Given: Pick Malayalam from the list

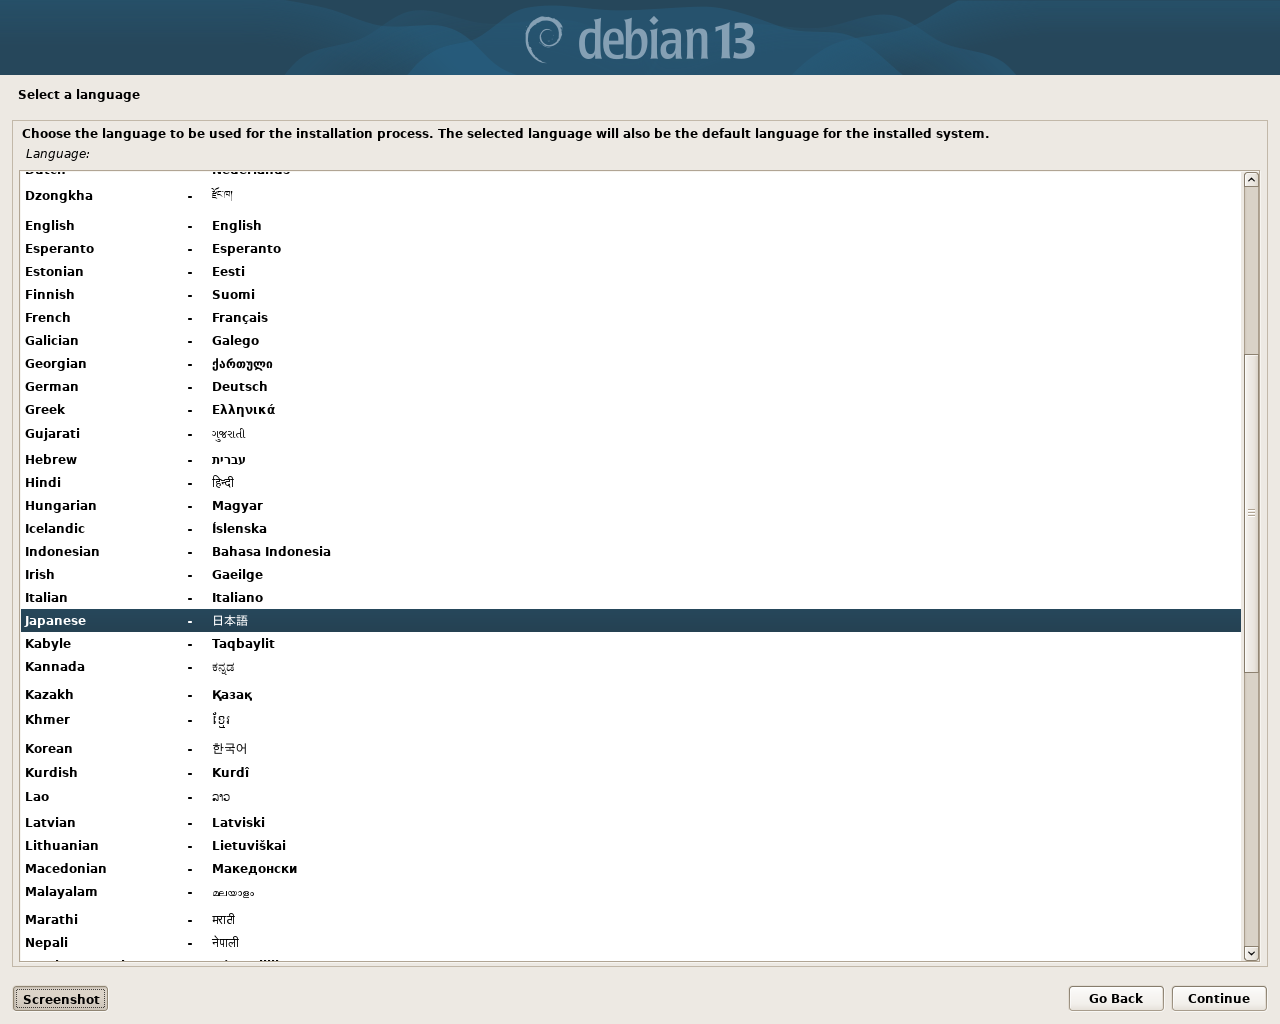Looking at the screenshot, I should (631, 893).
